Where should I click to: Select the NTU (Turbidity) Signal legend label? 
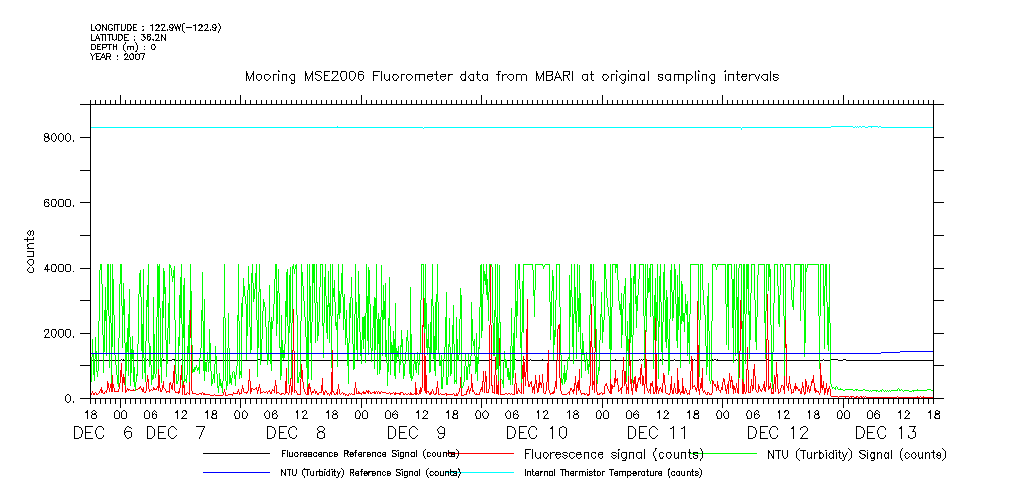click(856, 454)
